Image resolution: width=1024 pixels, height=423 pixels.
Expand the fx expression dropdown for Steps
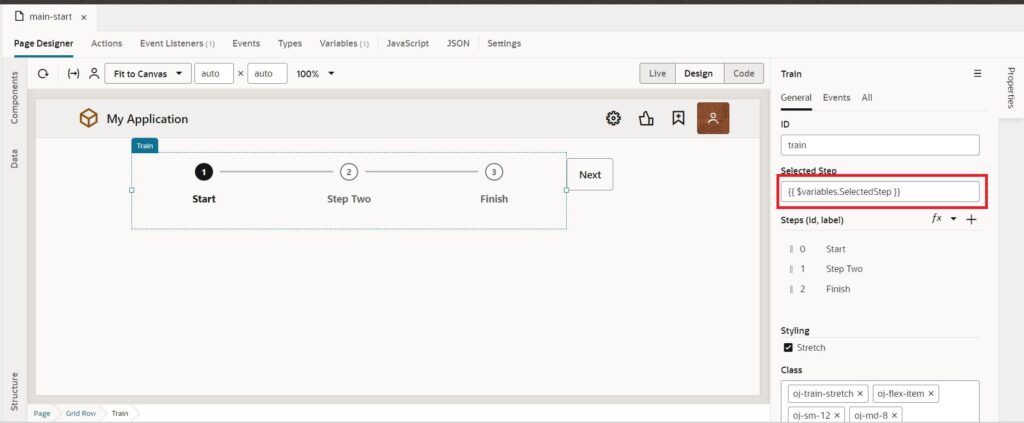[x=953, y=219]
